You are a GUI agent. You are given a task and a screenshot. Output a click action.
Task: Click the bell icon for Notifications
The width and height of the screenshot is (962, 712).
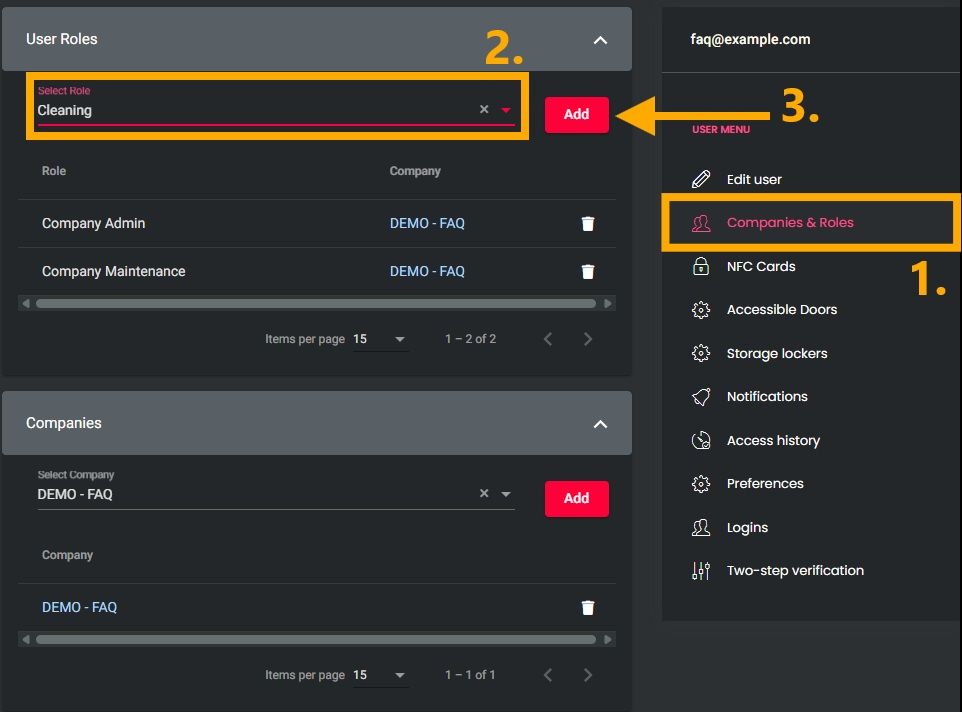point(701,397)
